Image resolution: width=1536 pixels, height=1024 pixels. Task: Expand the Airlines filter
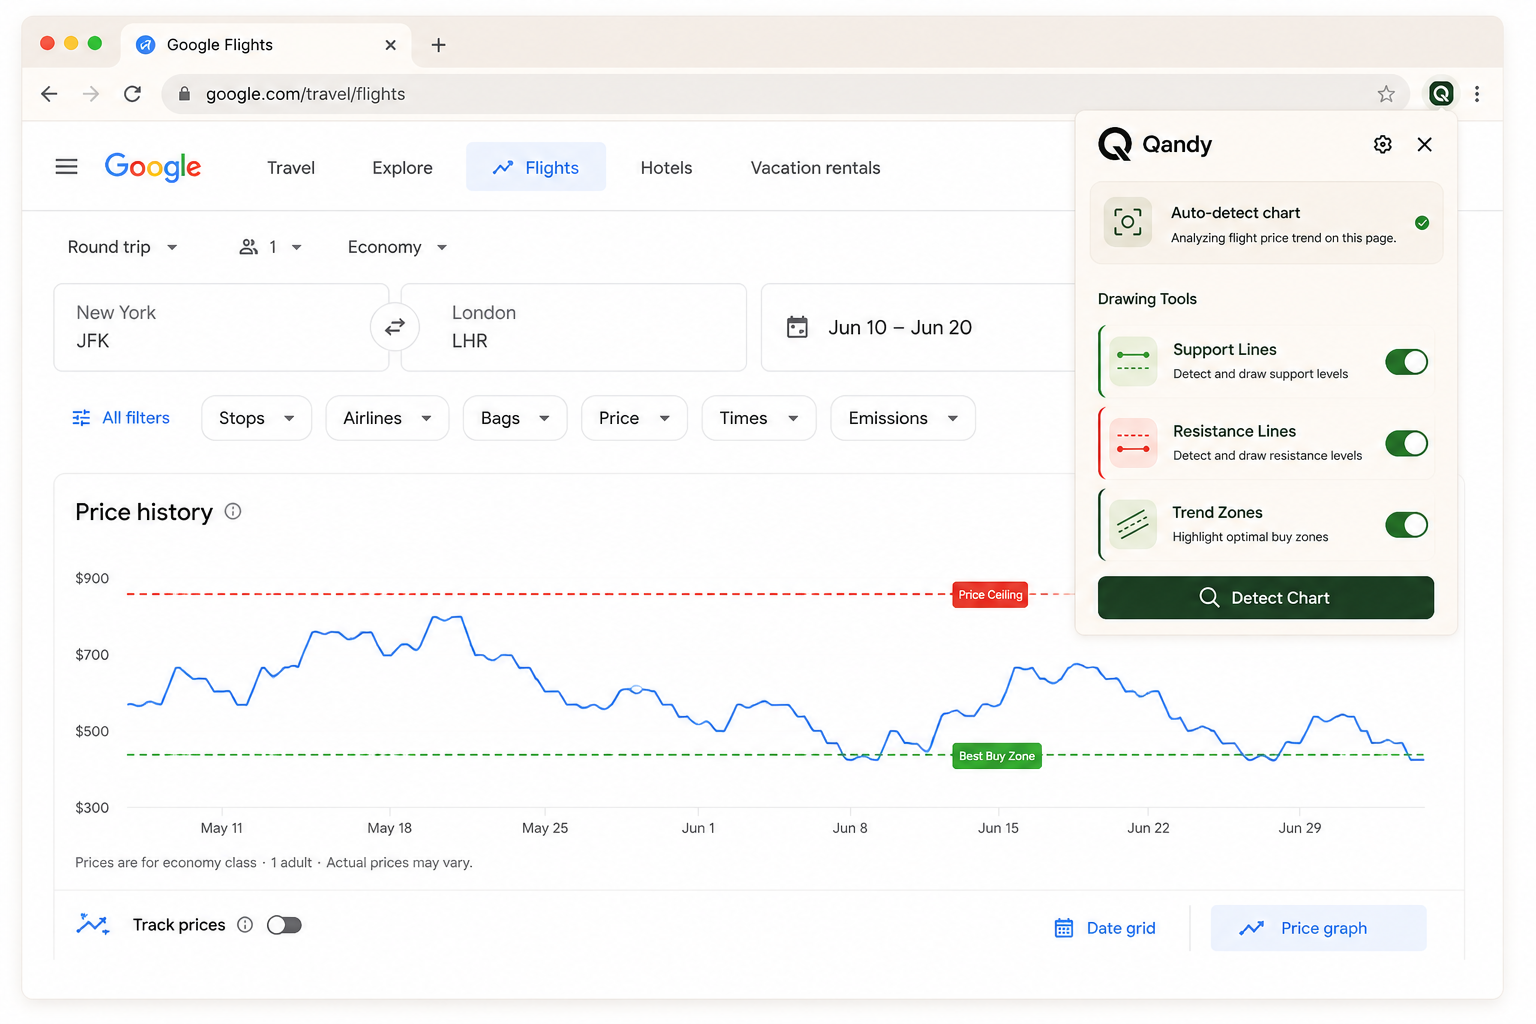[x=387, y=418]
